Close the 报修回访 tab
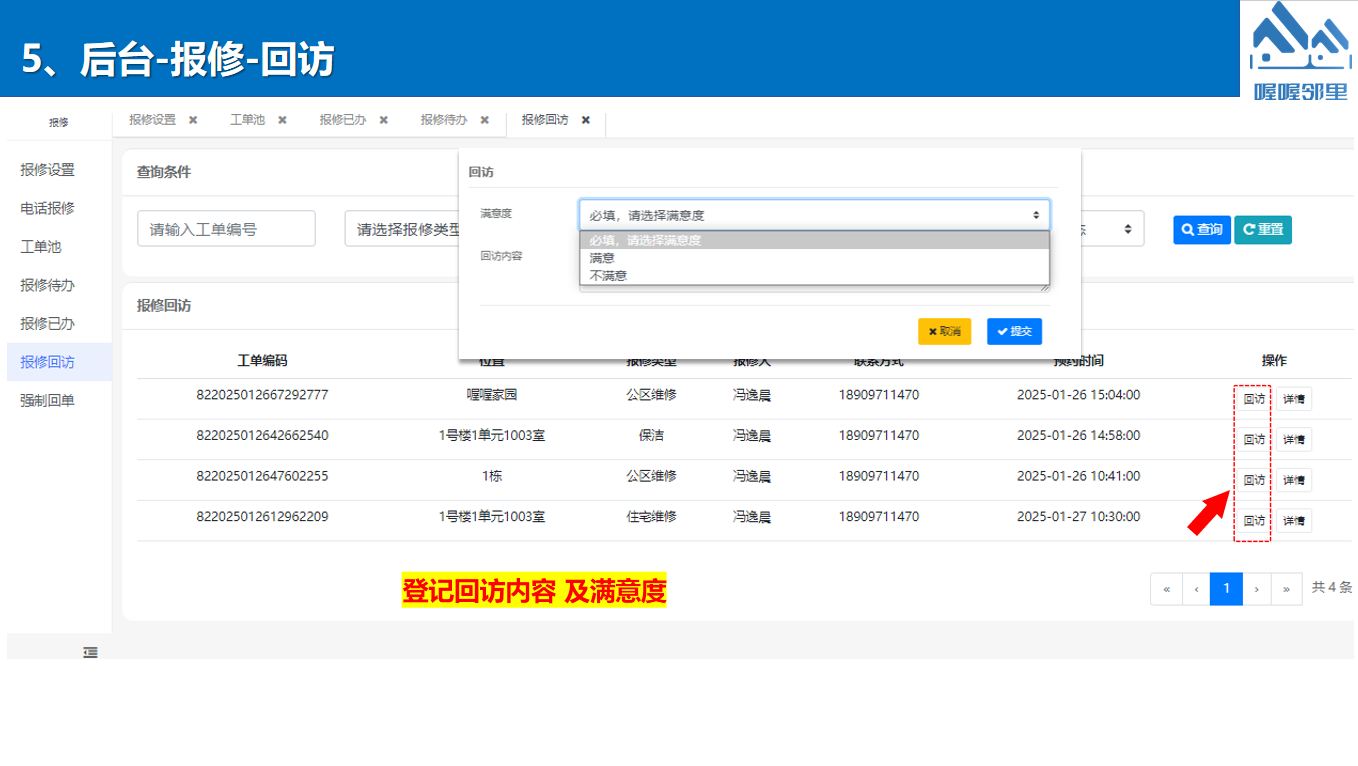Screen dimensions: 1358x766 tap(586, 120)
